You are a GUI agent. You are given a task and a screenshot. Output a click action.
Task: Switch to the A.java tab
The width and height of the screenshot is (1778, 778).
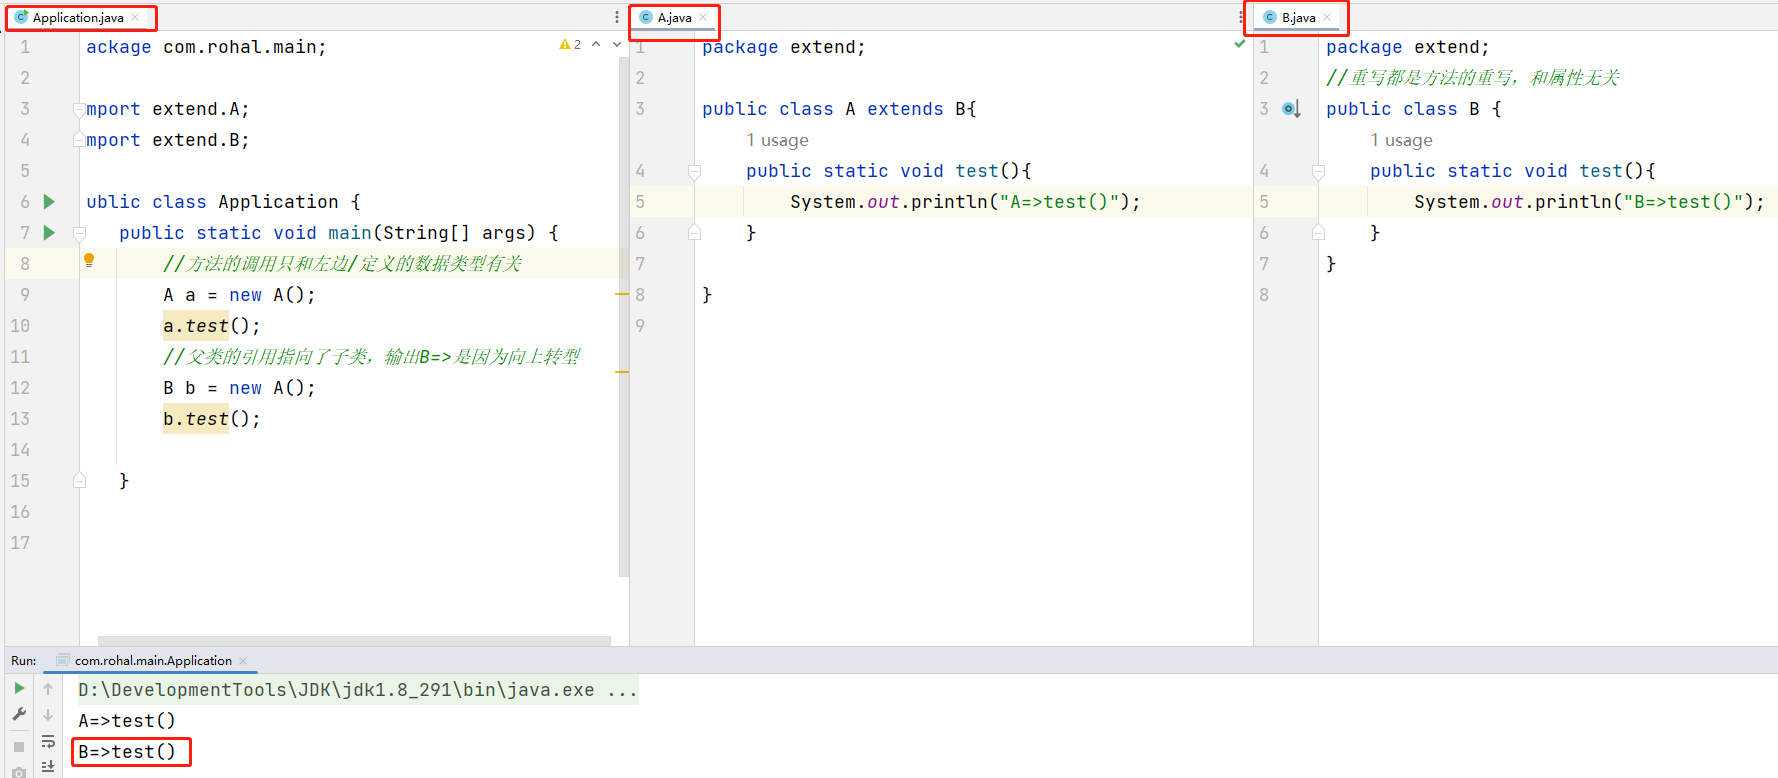674,17
